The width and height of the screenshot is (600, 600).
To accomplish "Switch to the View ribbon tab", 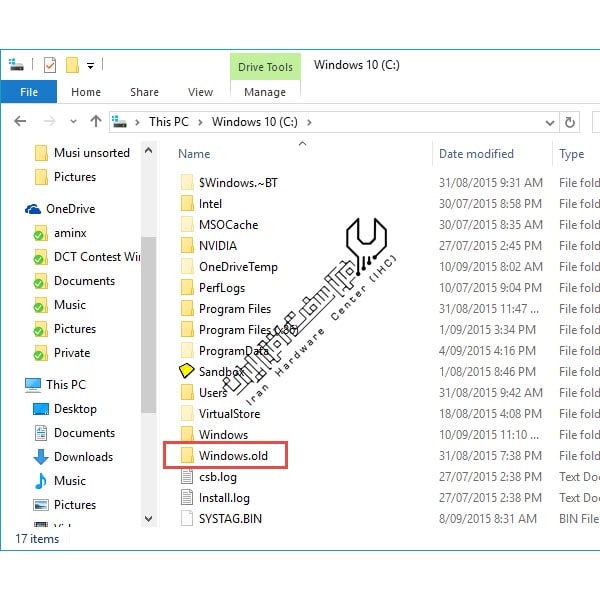I will click(x=200, y=92).
